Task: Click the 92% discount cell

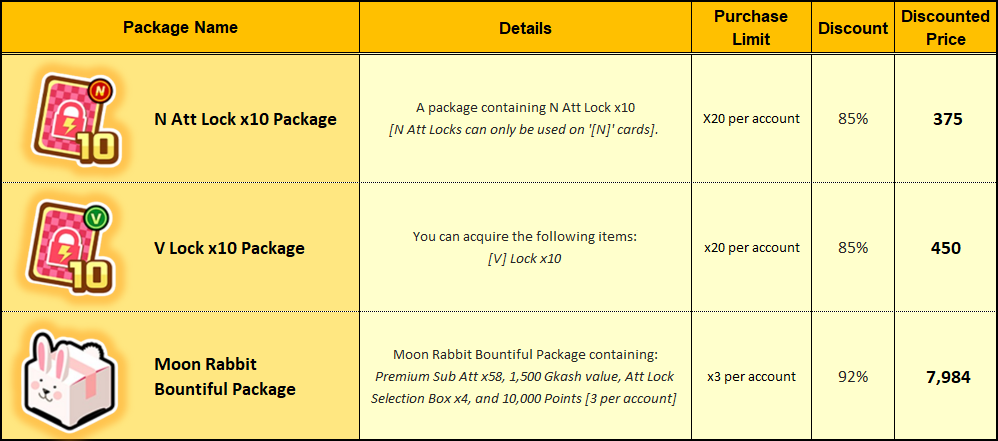Action: (x=853, y=377)
